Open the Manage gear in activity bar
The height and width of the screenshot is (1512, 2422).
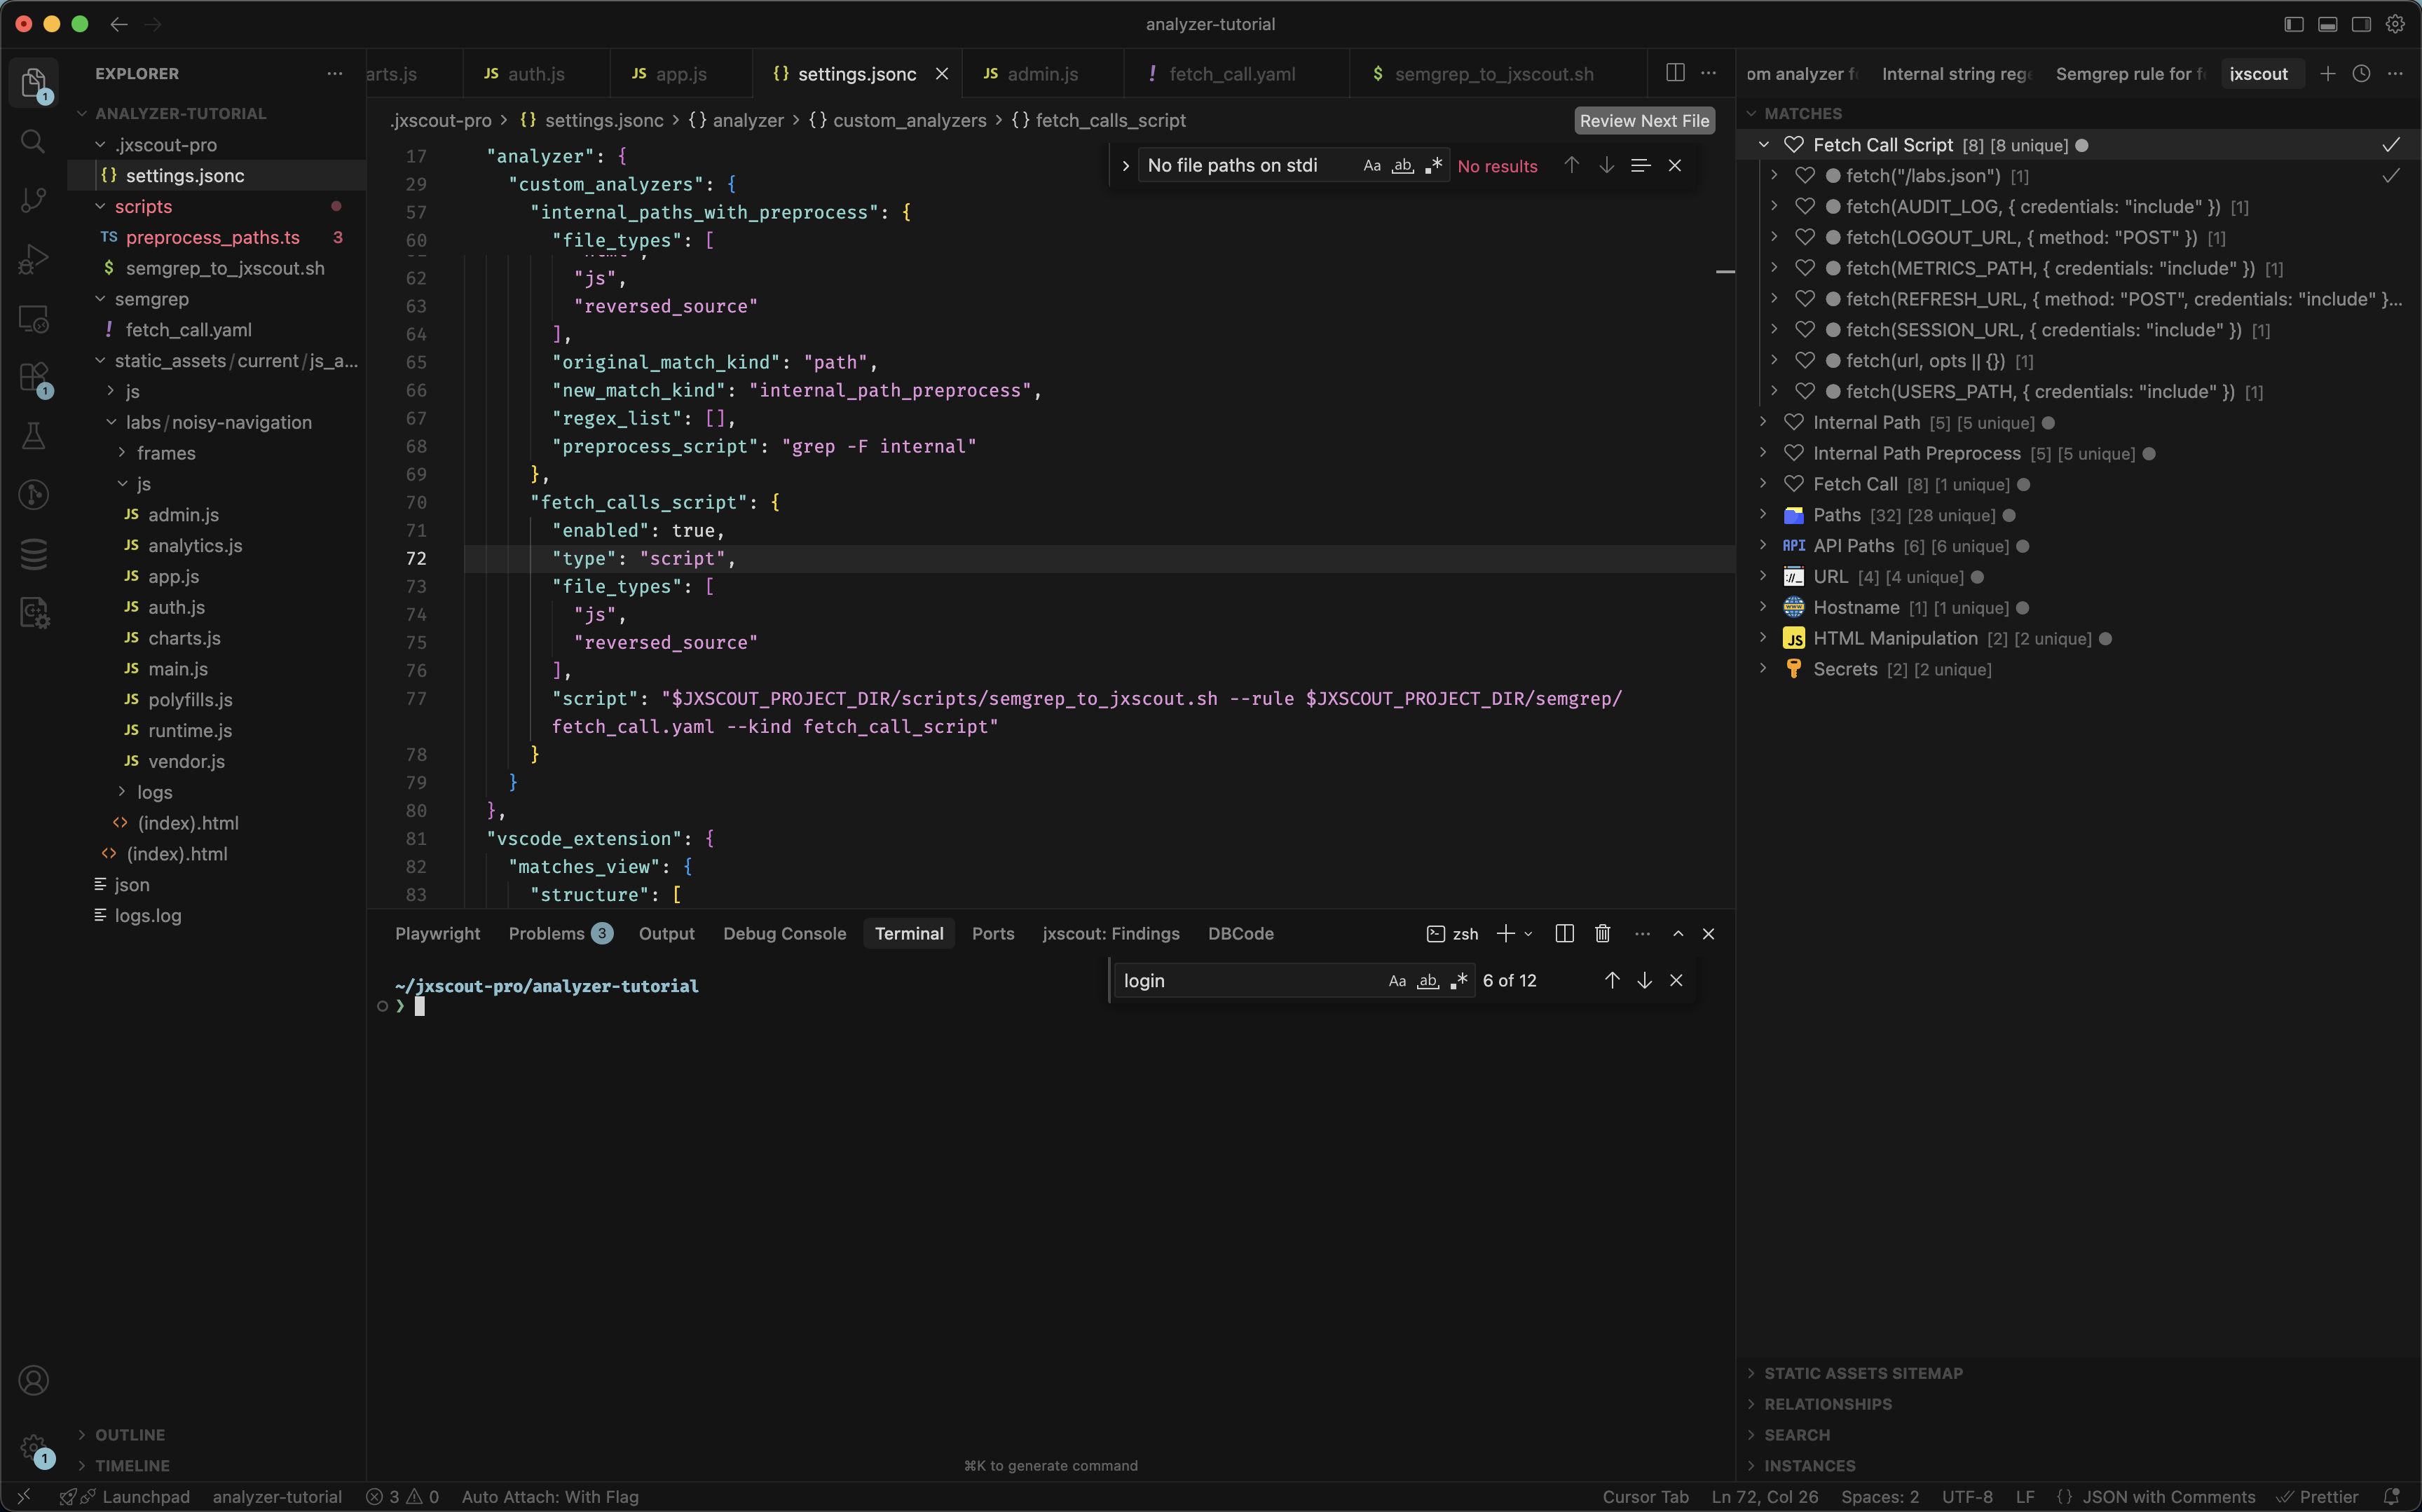pyautogui.click(x=33, y=1447)
